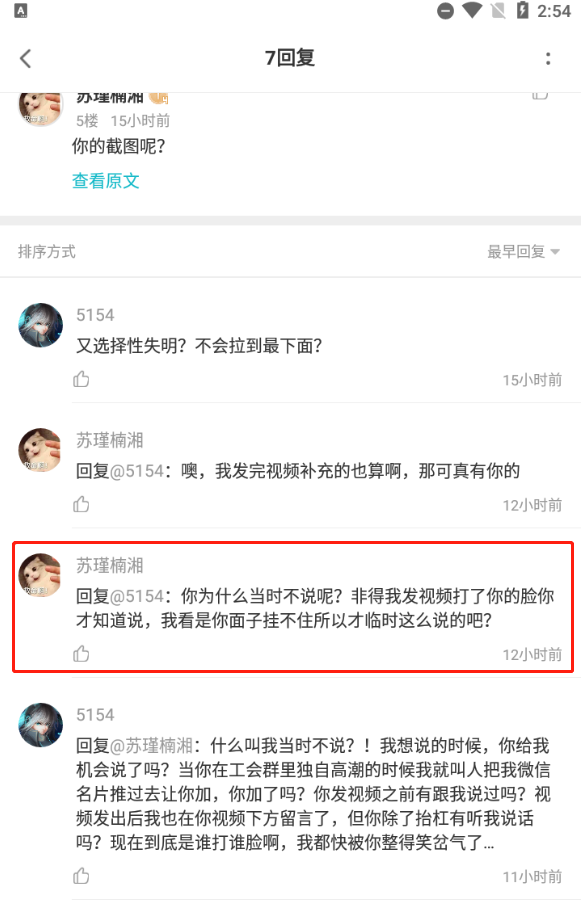This screenshot has height=923, width=581.
Task: Like 5154's long reply at the bottom
Action: tap(81, 876)
